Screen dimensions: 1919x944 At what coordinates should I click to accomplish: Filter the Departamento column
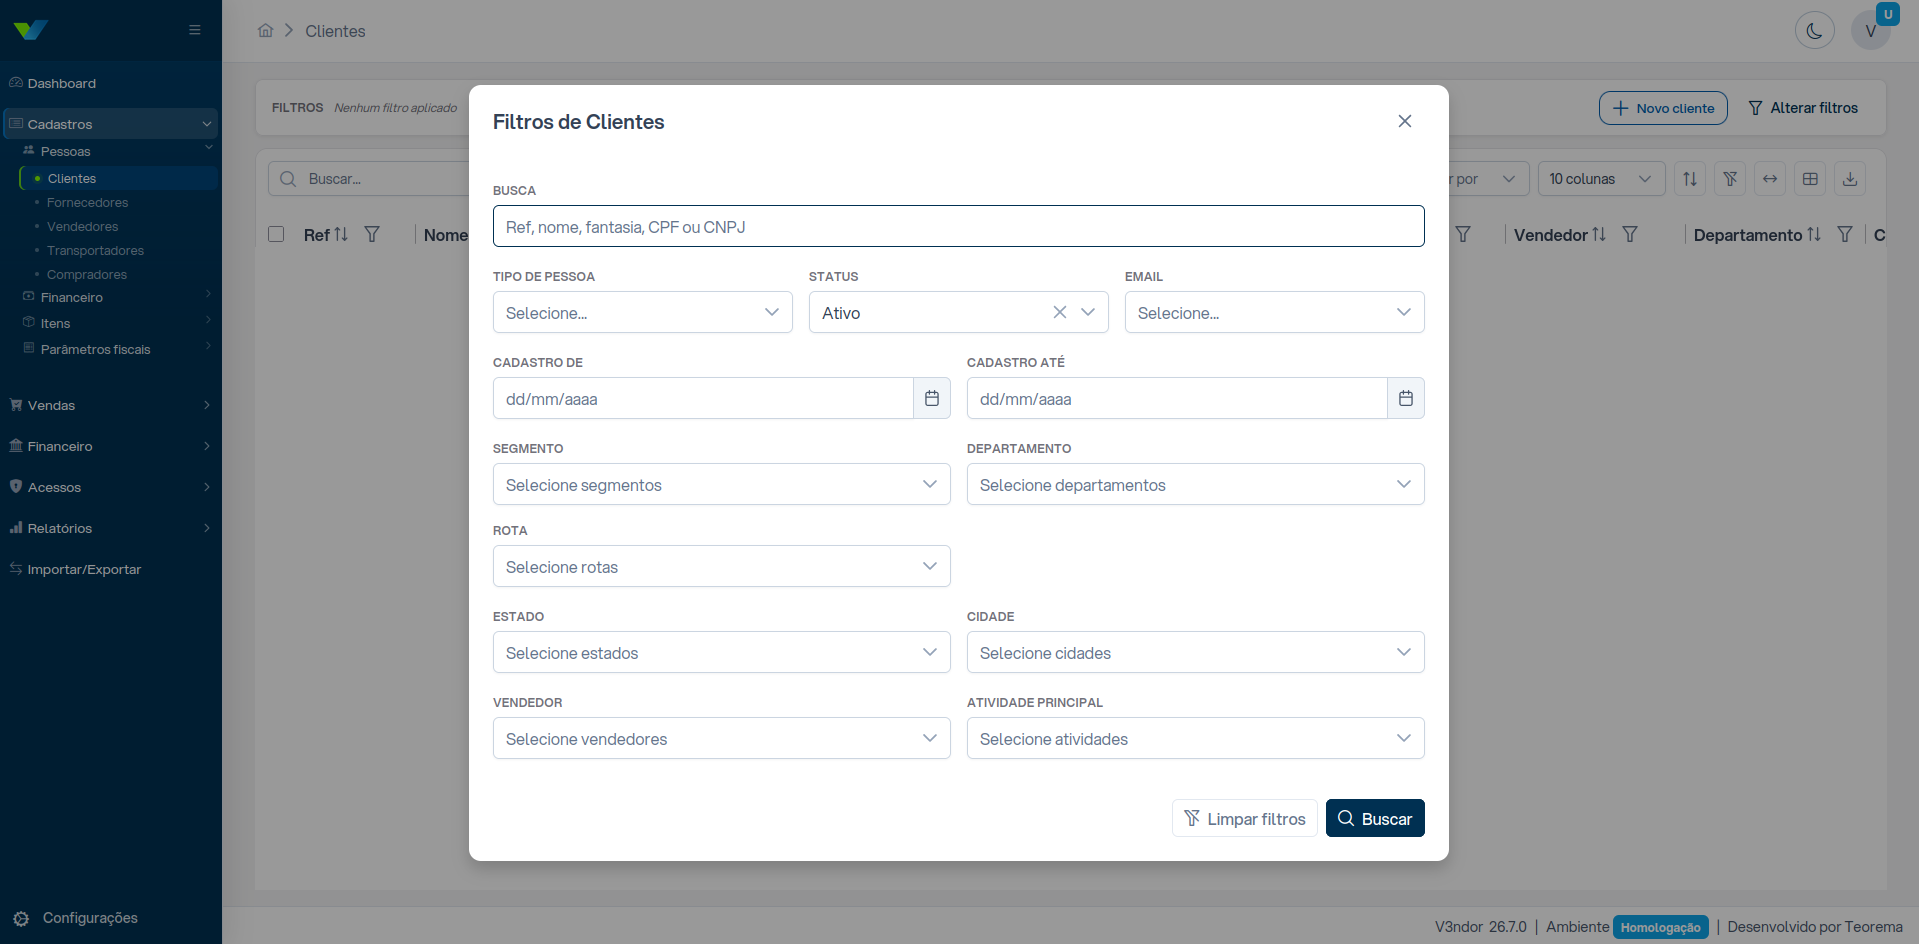[x=1845, y=234]
